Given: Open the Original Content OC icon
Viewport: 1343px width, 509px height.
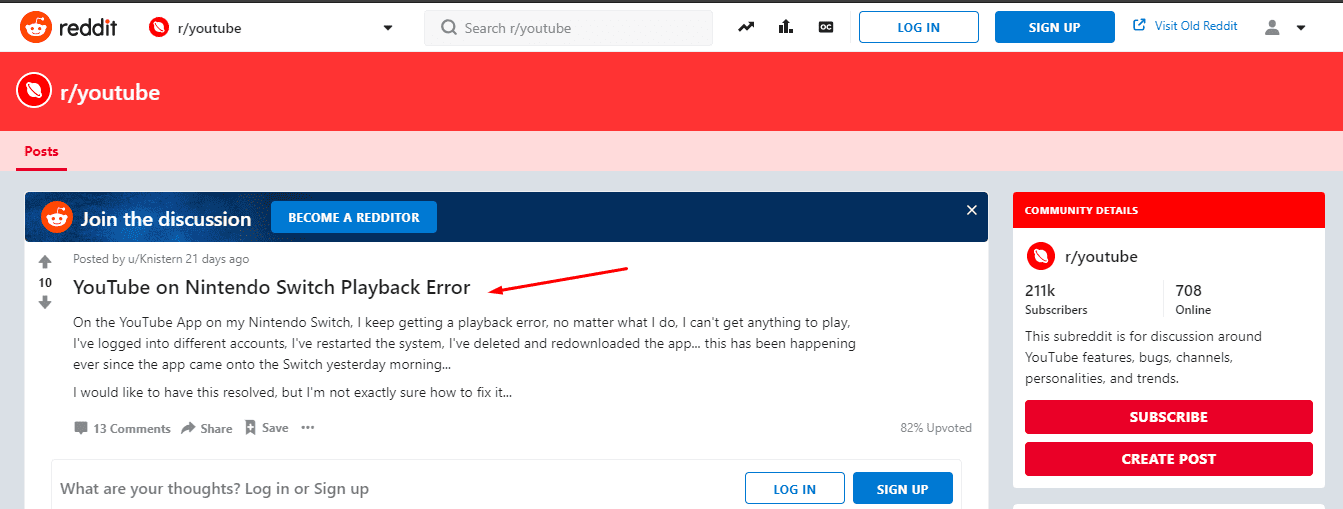Looking at the screenshot, I should (x=826, y=27).
